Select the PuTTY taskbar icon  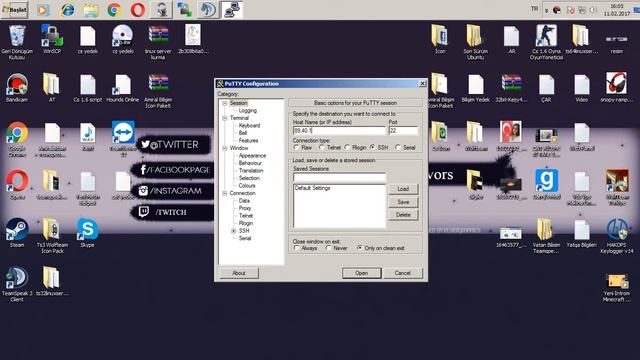pos(232,10)
